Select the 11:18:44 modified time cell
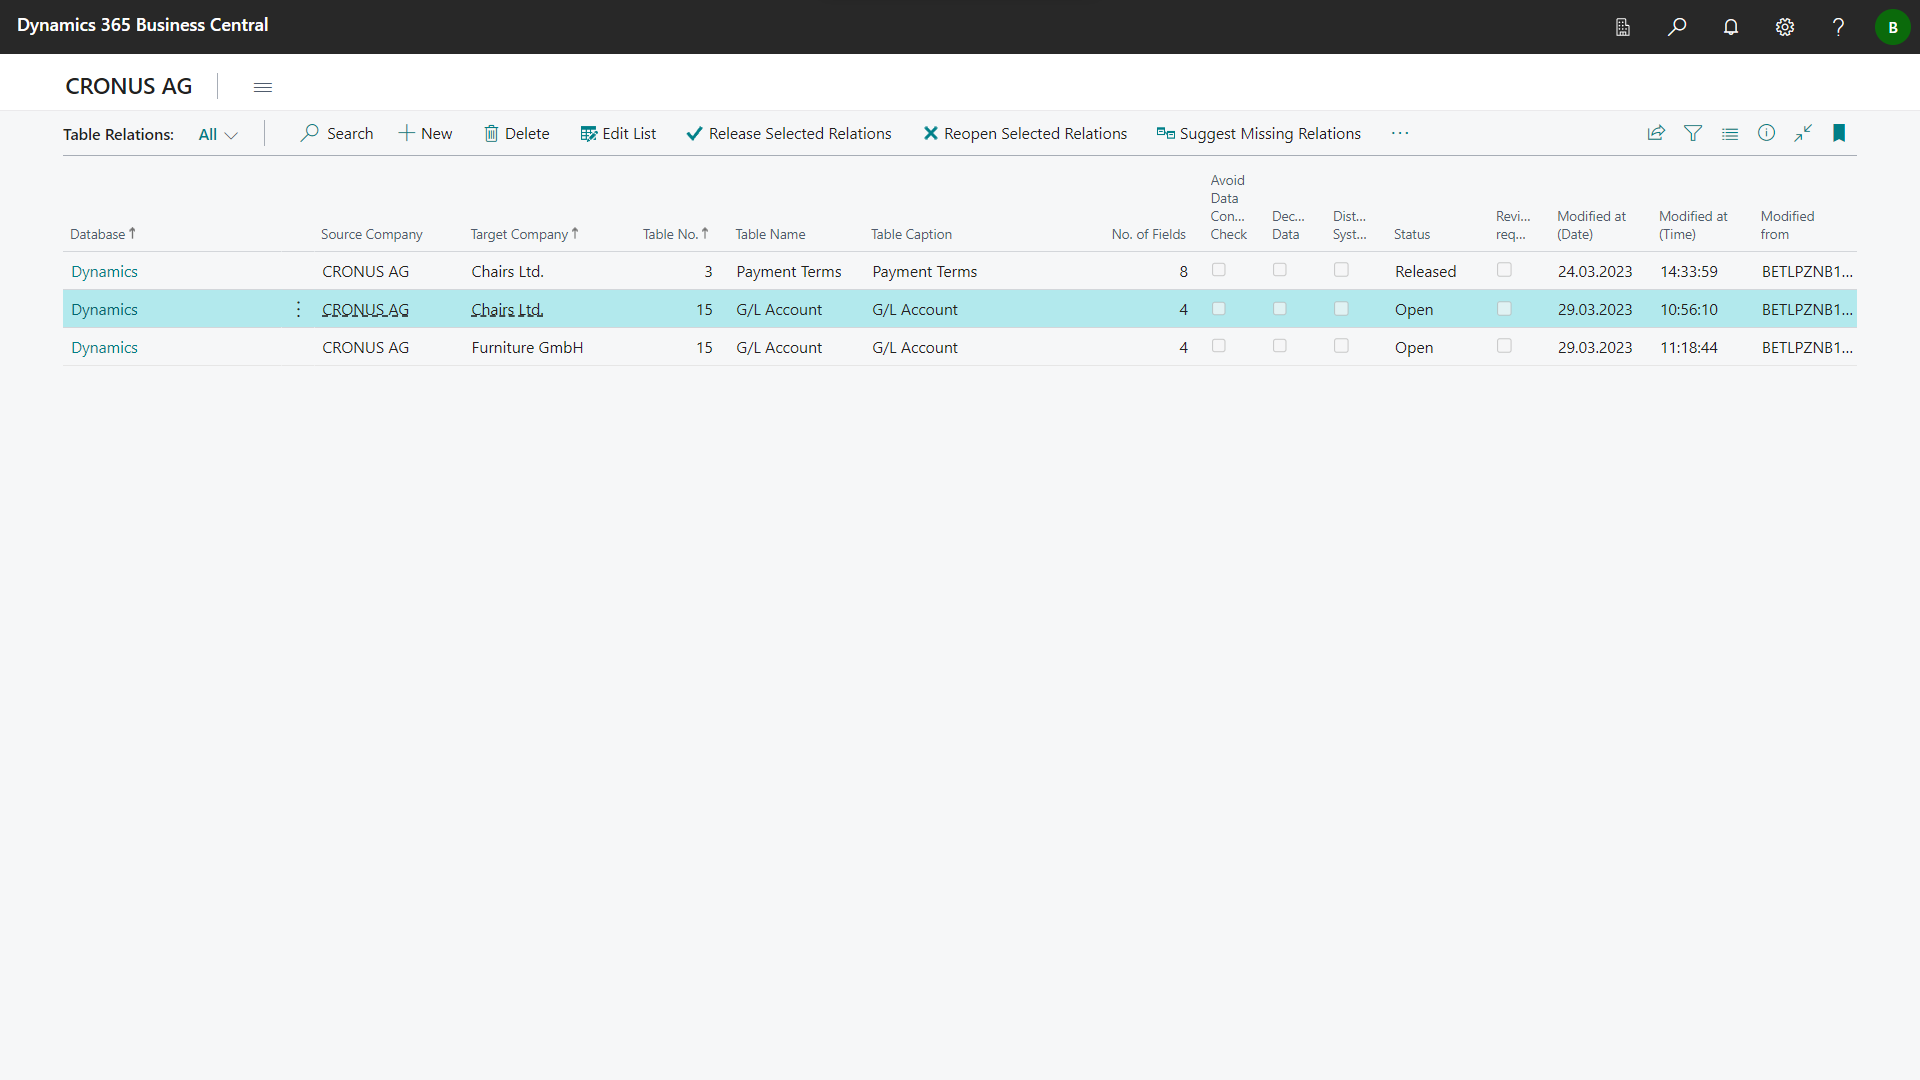 click(x=1688, y=348)
